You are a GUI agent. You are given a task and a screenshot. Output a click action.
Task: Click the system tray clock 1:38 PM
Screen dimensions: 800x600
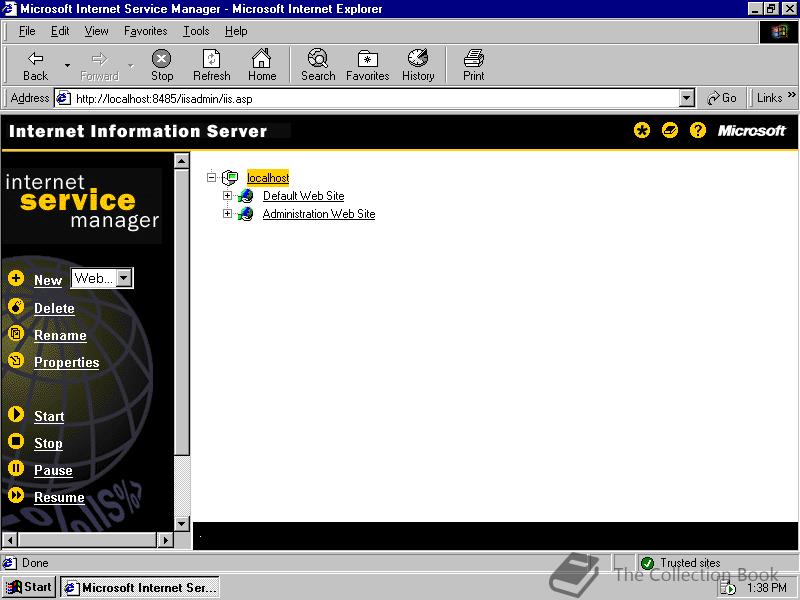767,588
